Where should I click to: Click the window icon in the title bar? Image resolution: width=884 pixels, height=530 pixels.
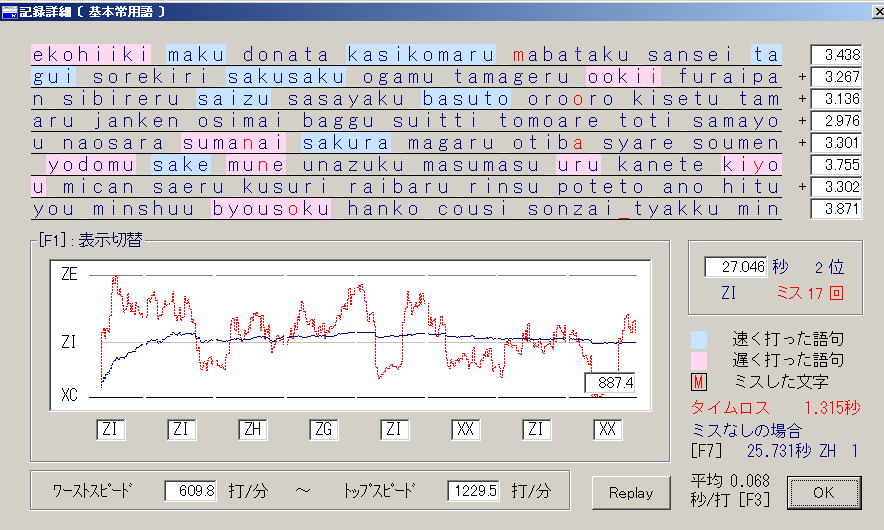tap(9, 11)
